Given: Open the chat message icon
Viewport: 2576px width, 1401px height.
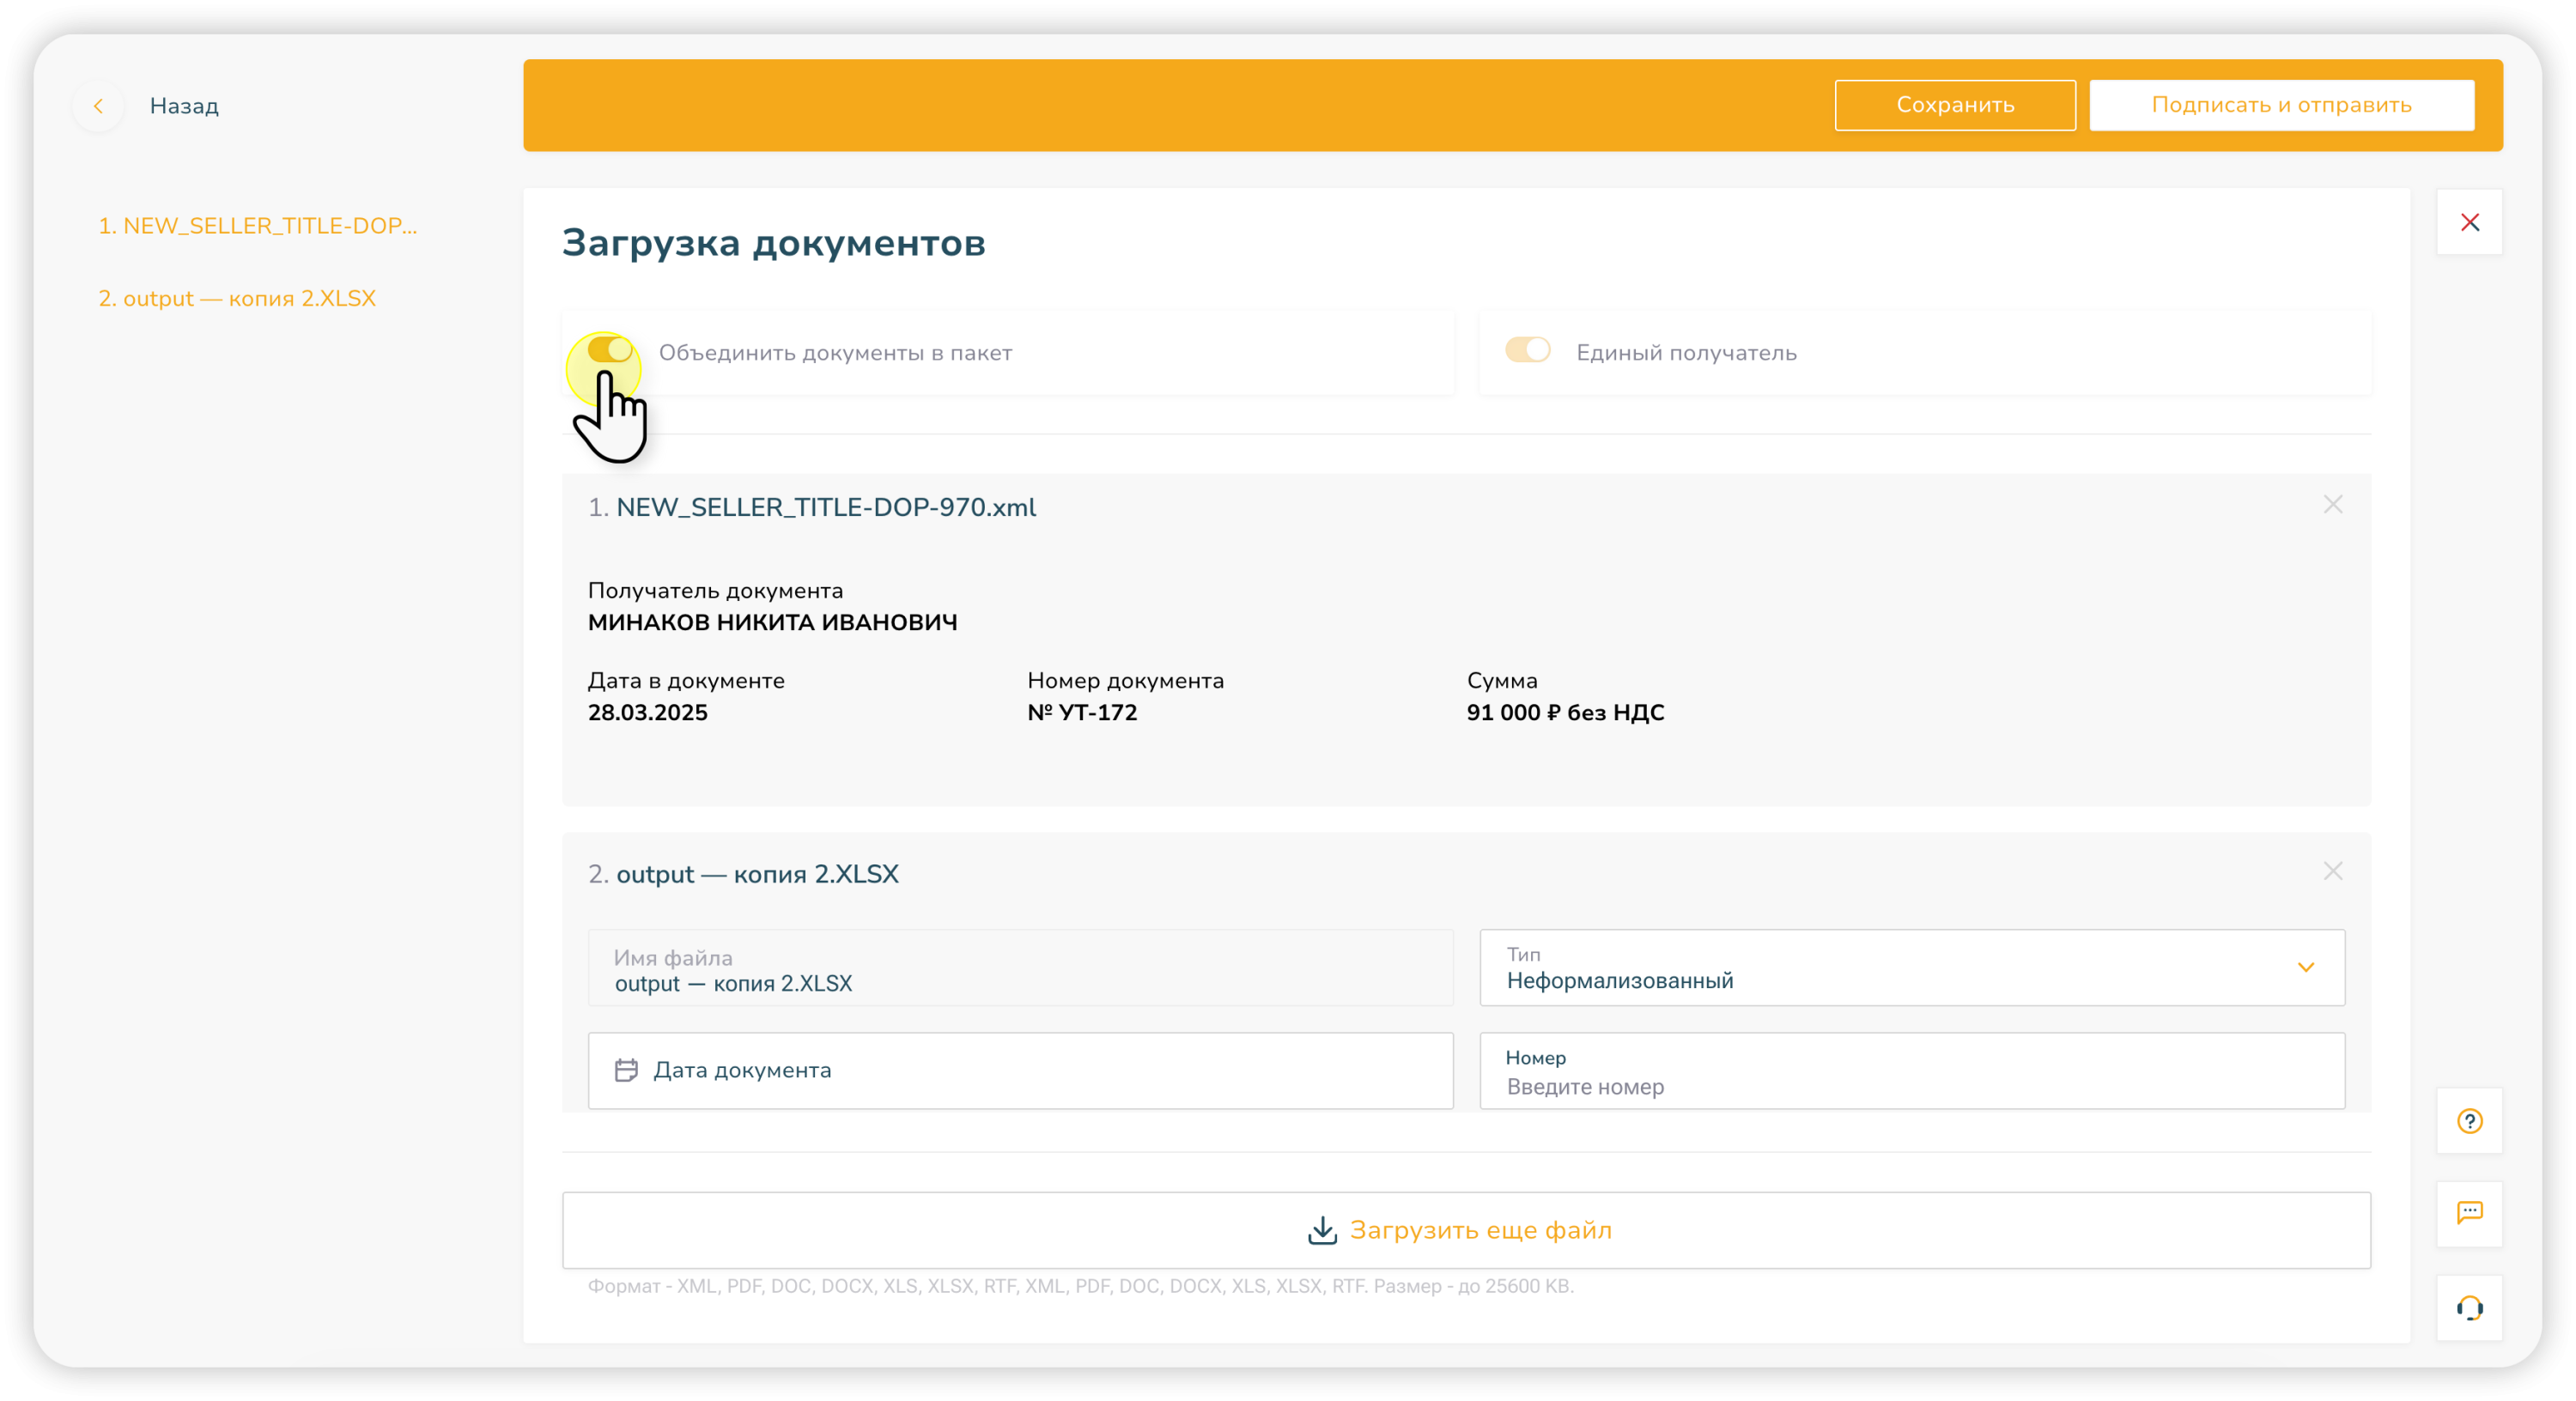Looking at the screenshot, I should (2469, 1213).
